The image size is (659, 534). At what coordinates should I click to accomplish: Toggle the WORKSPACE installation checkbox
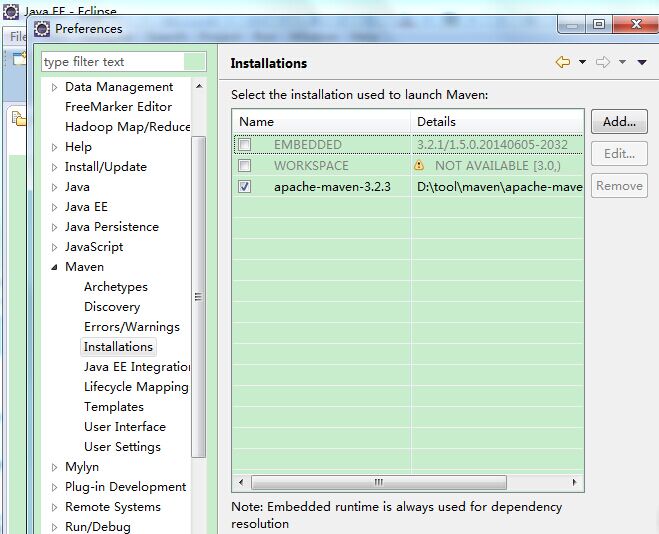(x=244, y=166)
